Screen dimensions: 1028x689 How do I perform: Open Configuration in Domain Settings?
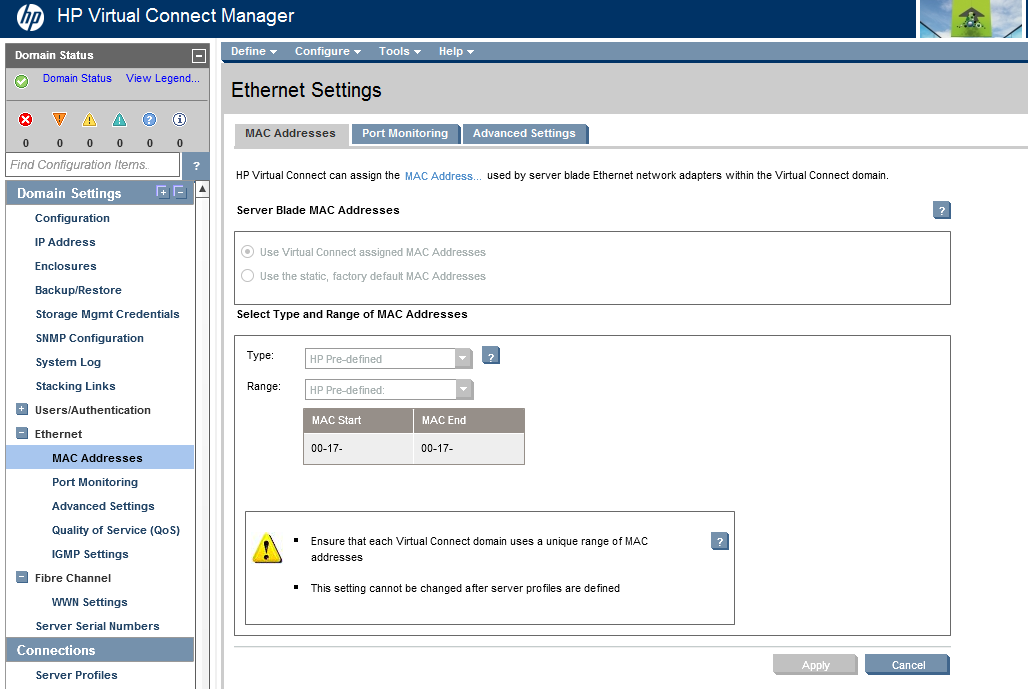point(72,218)
